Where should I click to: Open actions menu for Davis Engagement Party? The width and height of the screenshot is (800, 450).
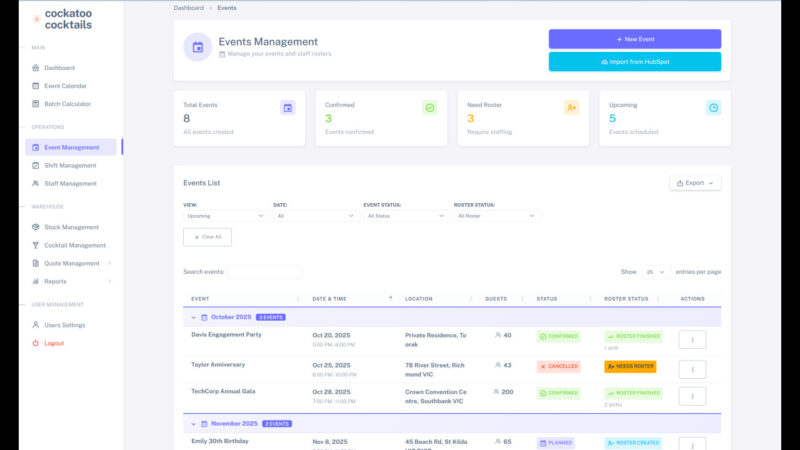pos(692,340)
